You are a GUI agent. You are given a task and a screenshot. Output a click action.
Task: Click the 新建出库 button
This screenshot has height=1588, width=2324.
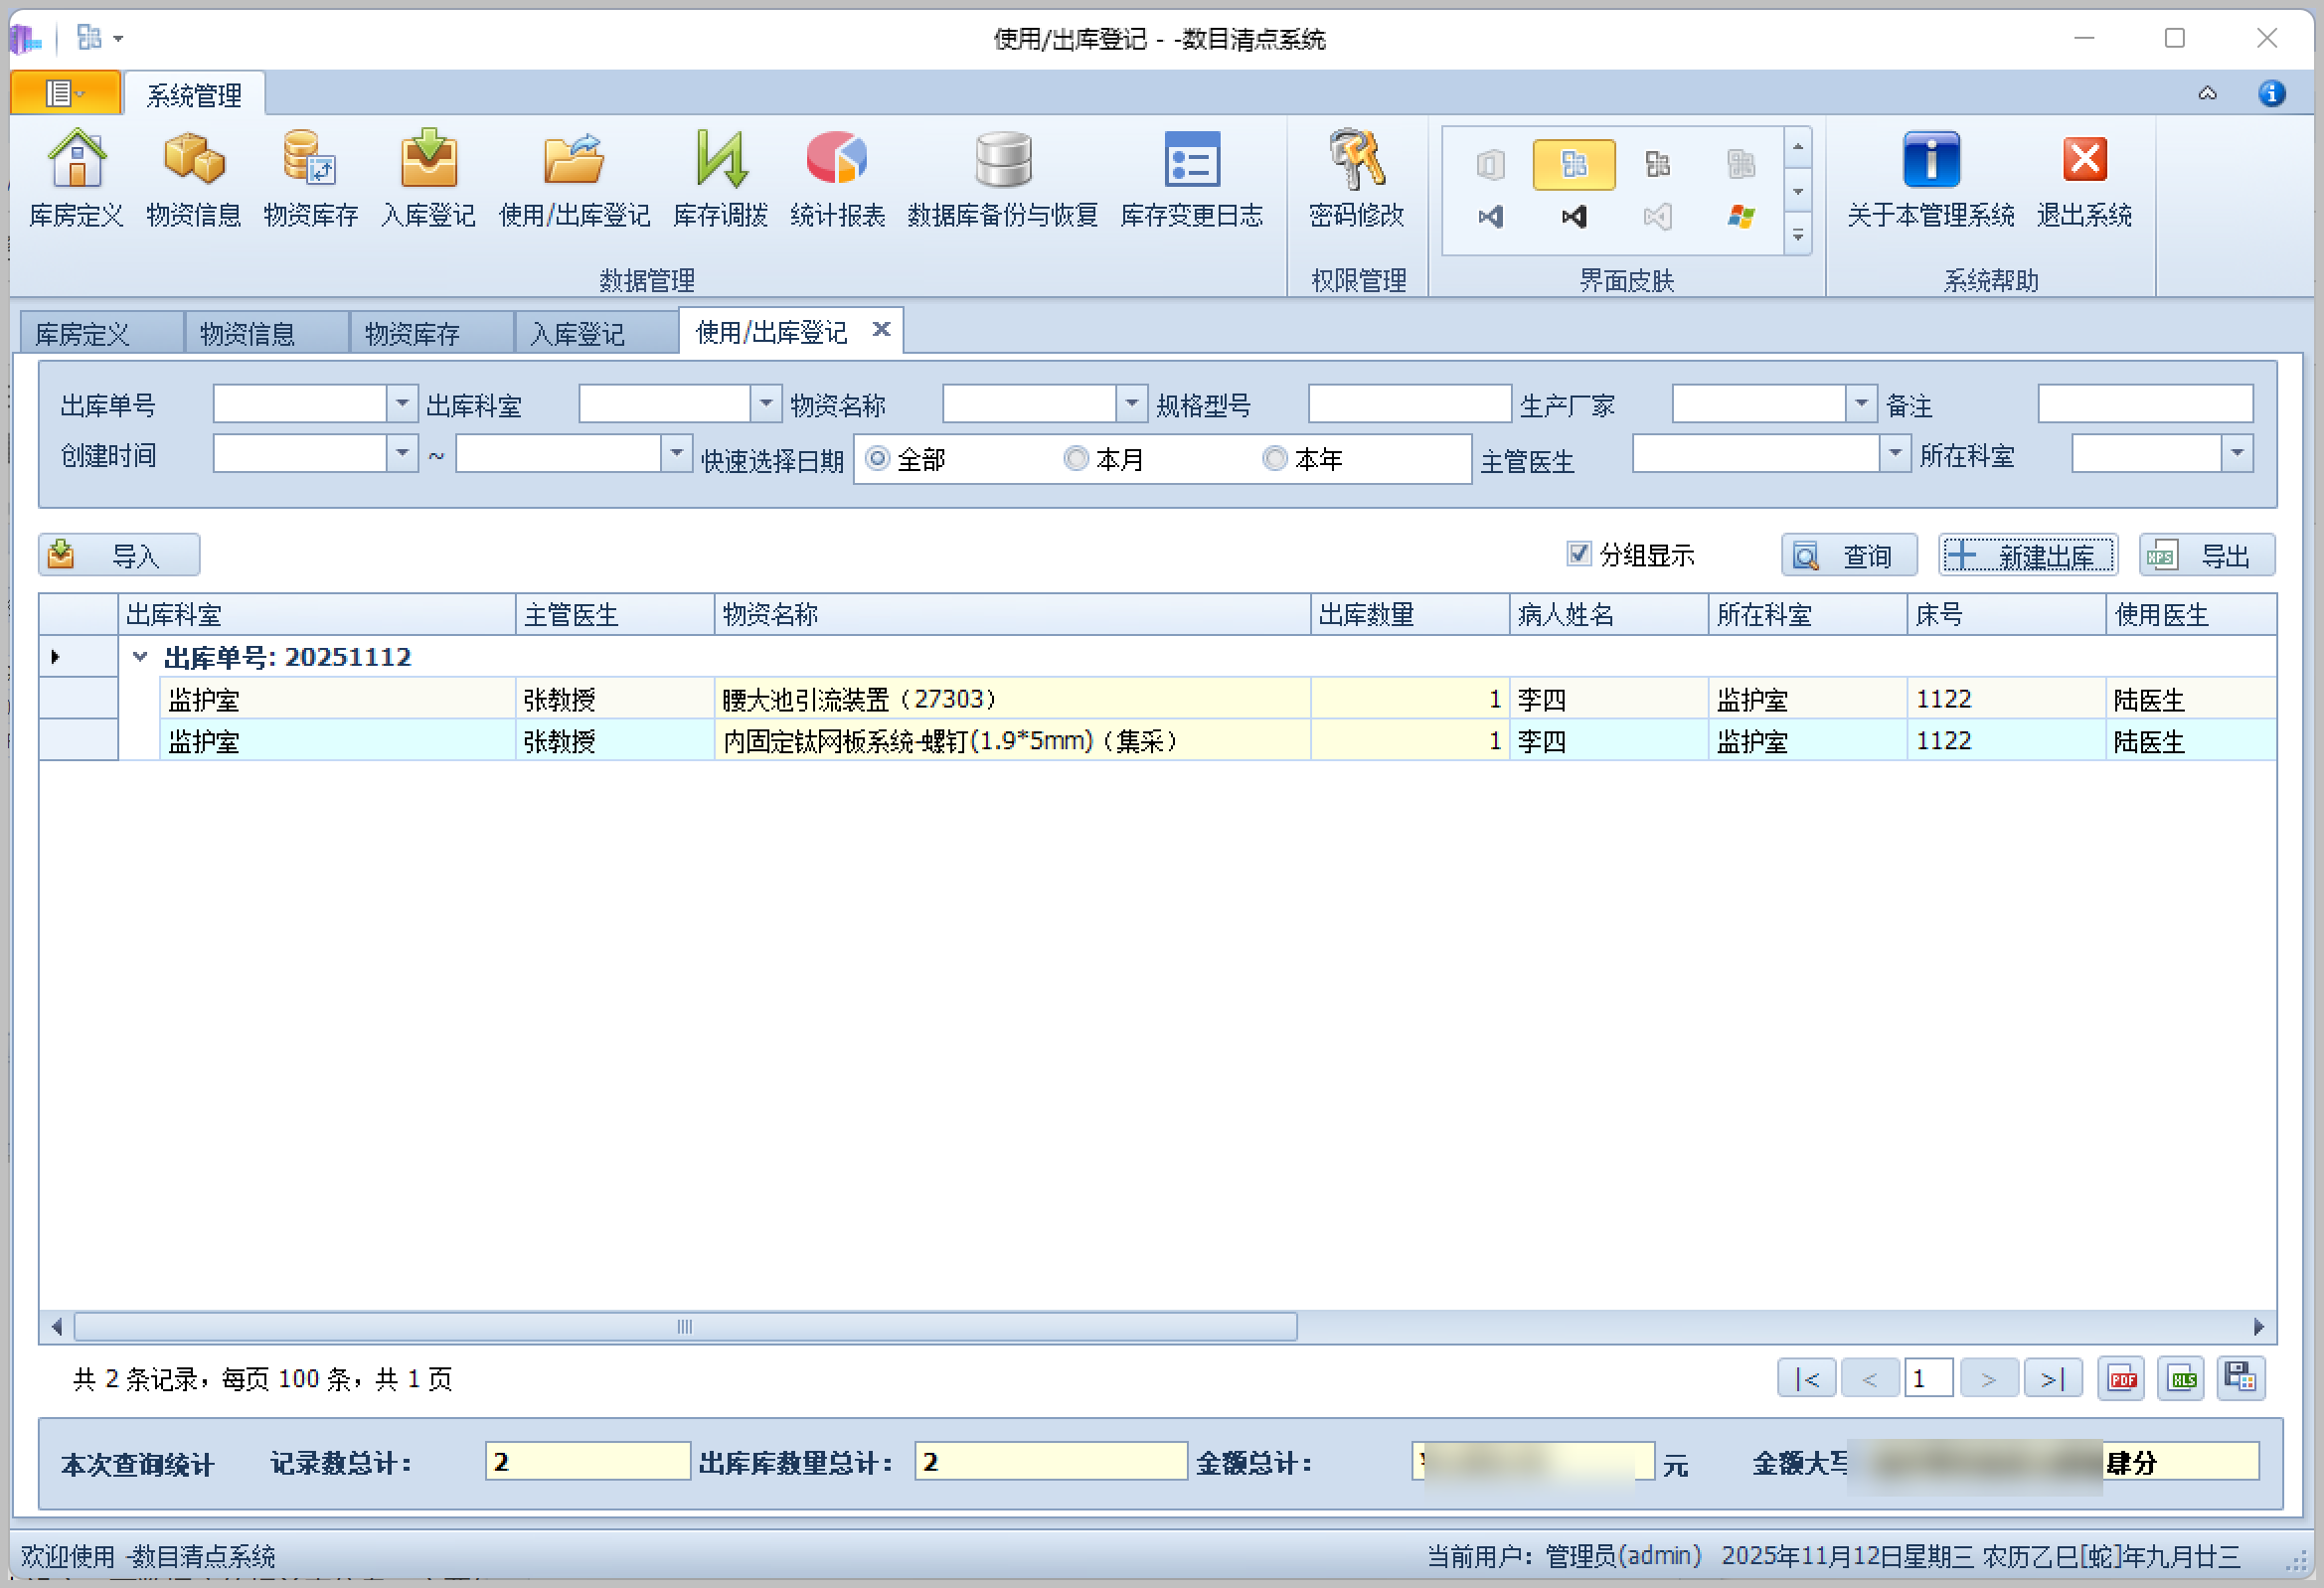(x=2027, y=555)
